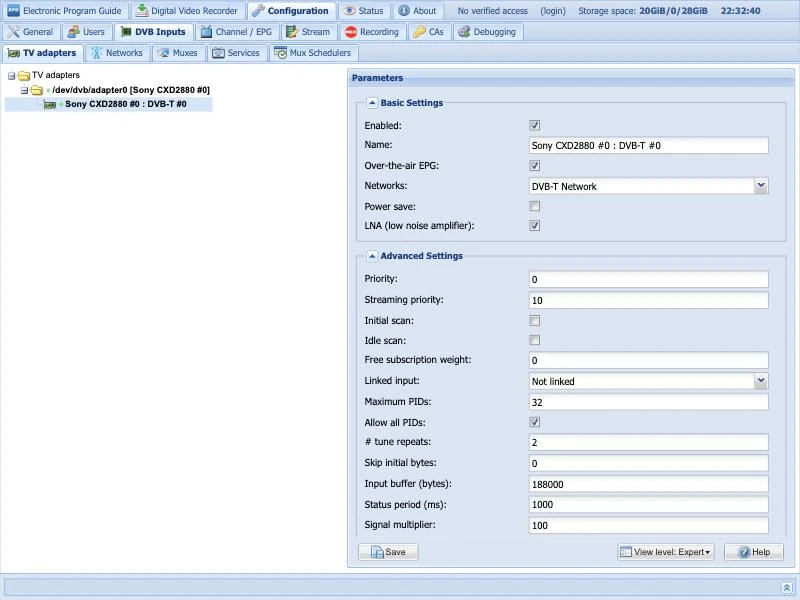This screenshot has width=800, height=600.
Task: Click the Streaming priority input field
Action: click(648, 300)
